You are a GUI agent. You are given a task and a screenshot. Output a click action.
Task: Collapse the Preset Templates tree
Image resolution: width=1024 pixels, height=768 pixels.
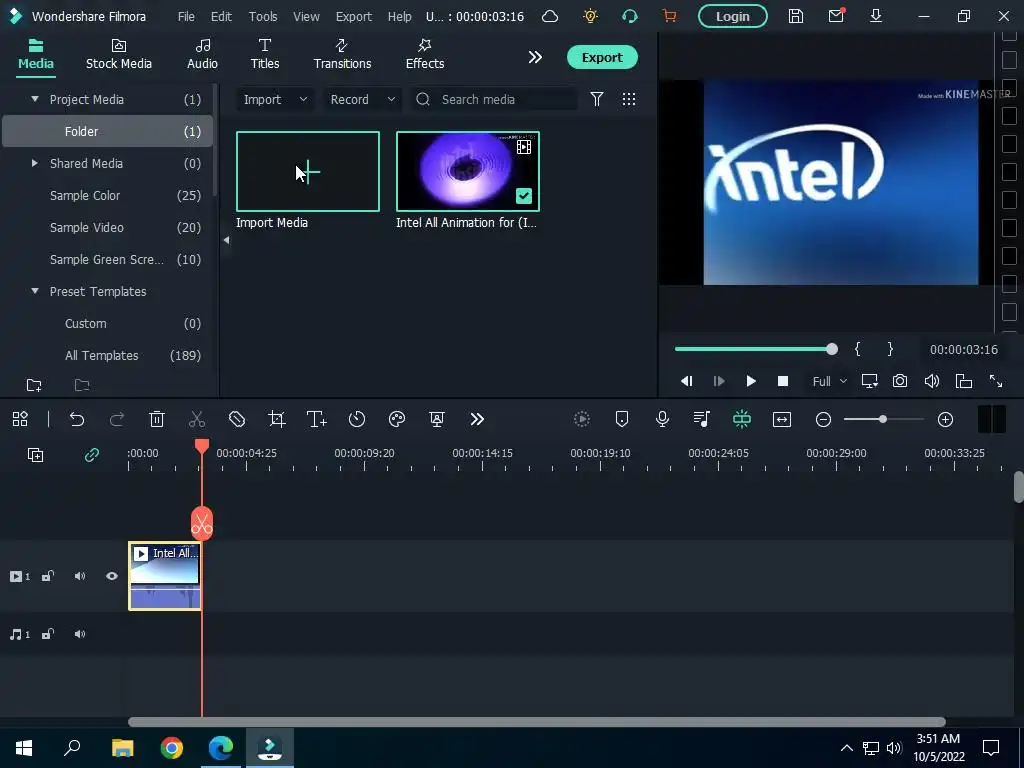[35, 291]
